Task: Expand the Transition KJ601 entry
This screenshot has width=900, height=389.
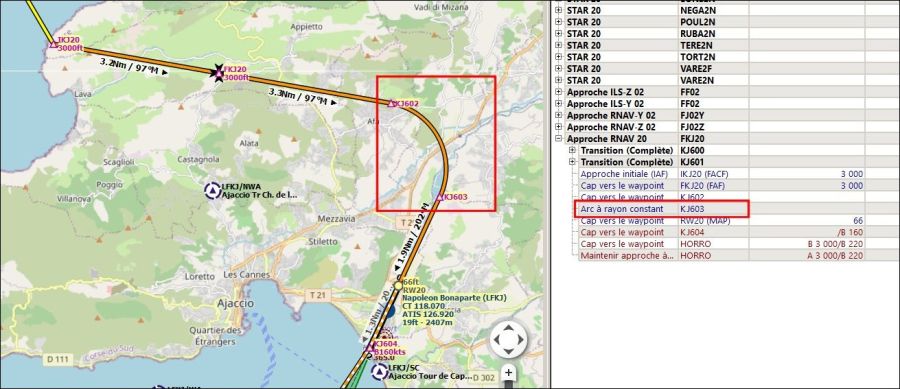Action: (572, 162)
